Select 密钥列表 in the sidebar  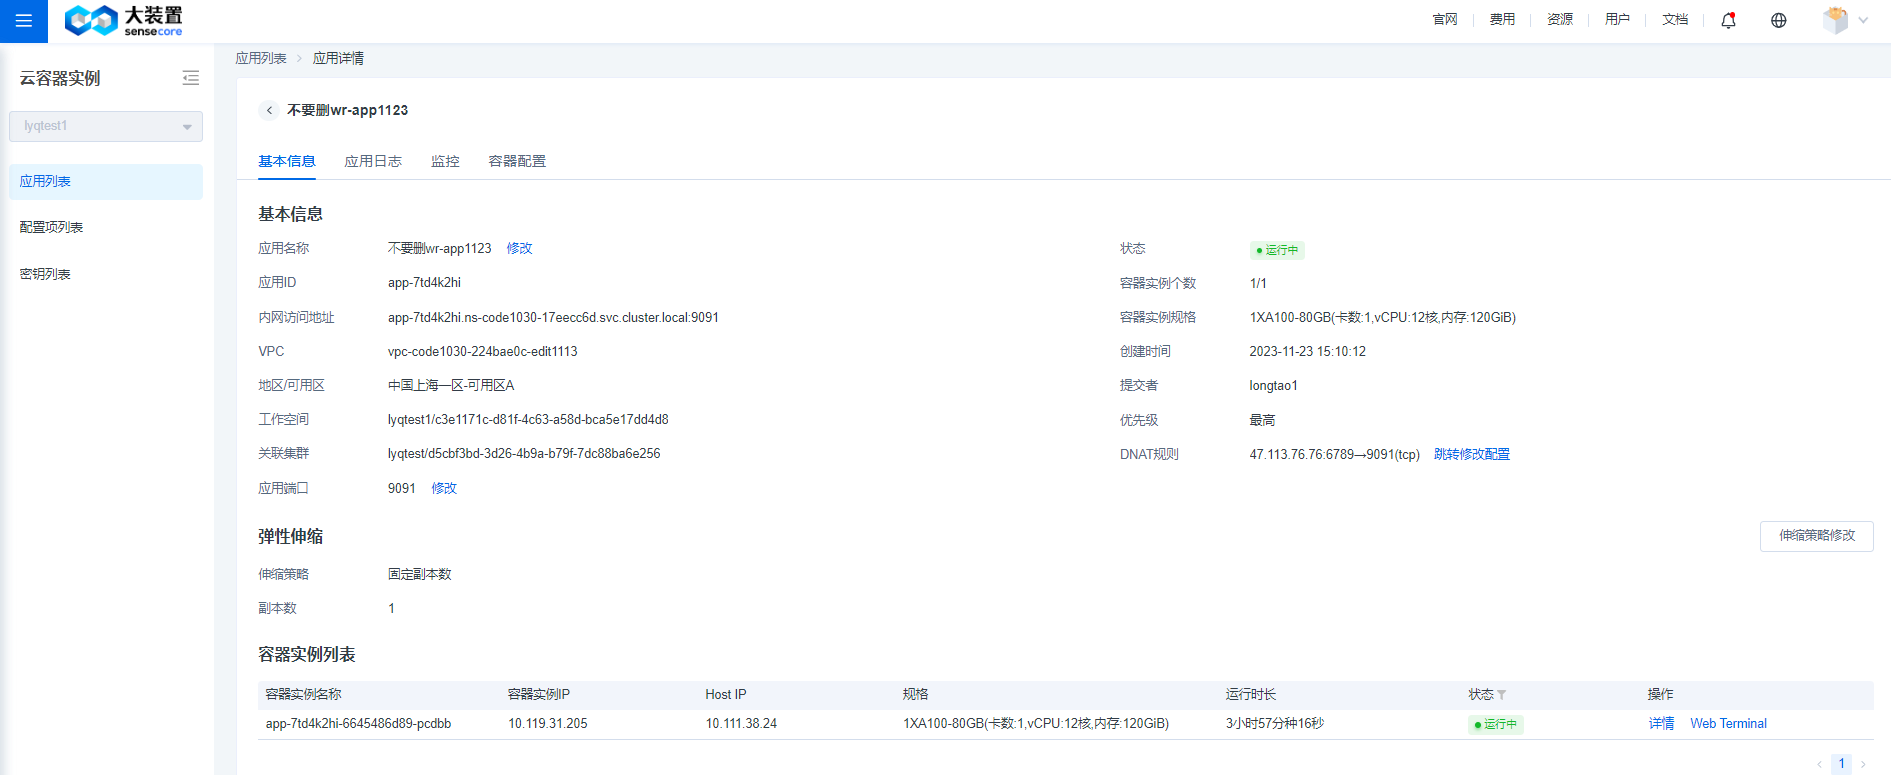click(45, 274)
